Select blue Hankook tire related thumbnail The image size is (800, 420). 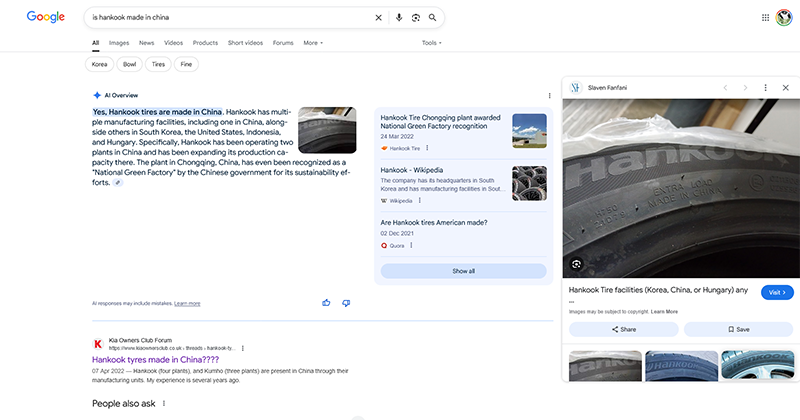pyautogui.click(x=681, y=366)
